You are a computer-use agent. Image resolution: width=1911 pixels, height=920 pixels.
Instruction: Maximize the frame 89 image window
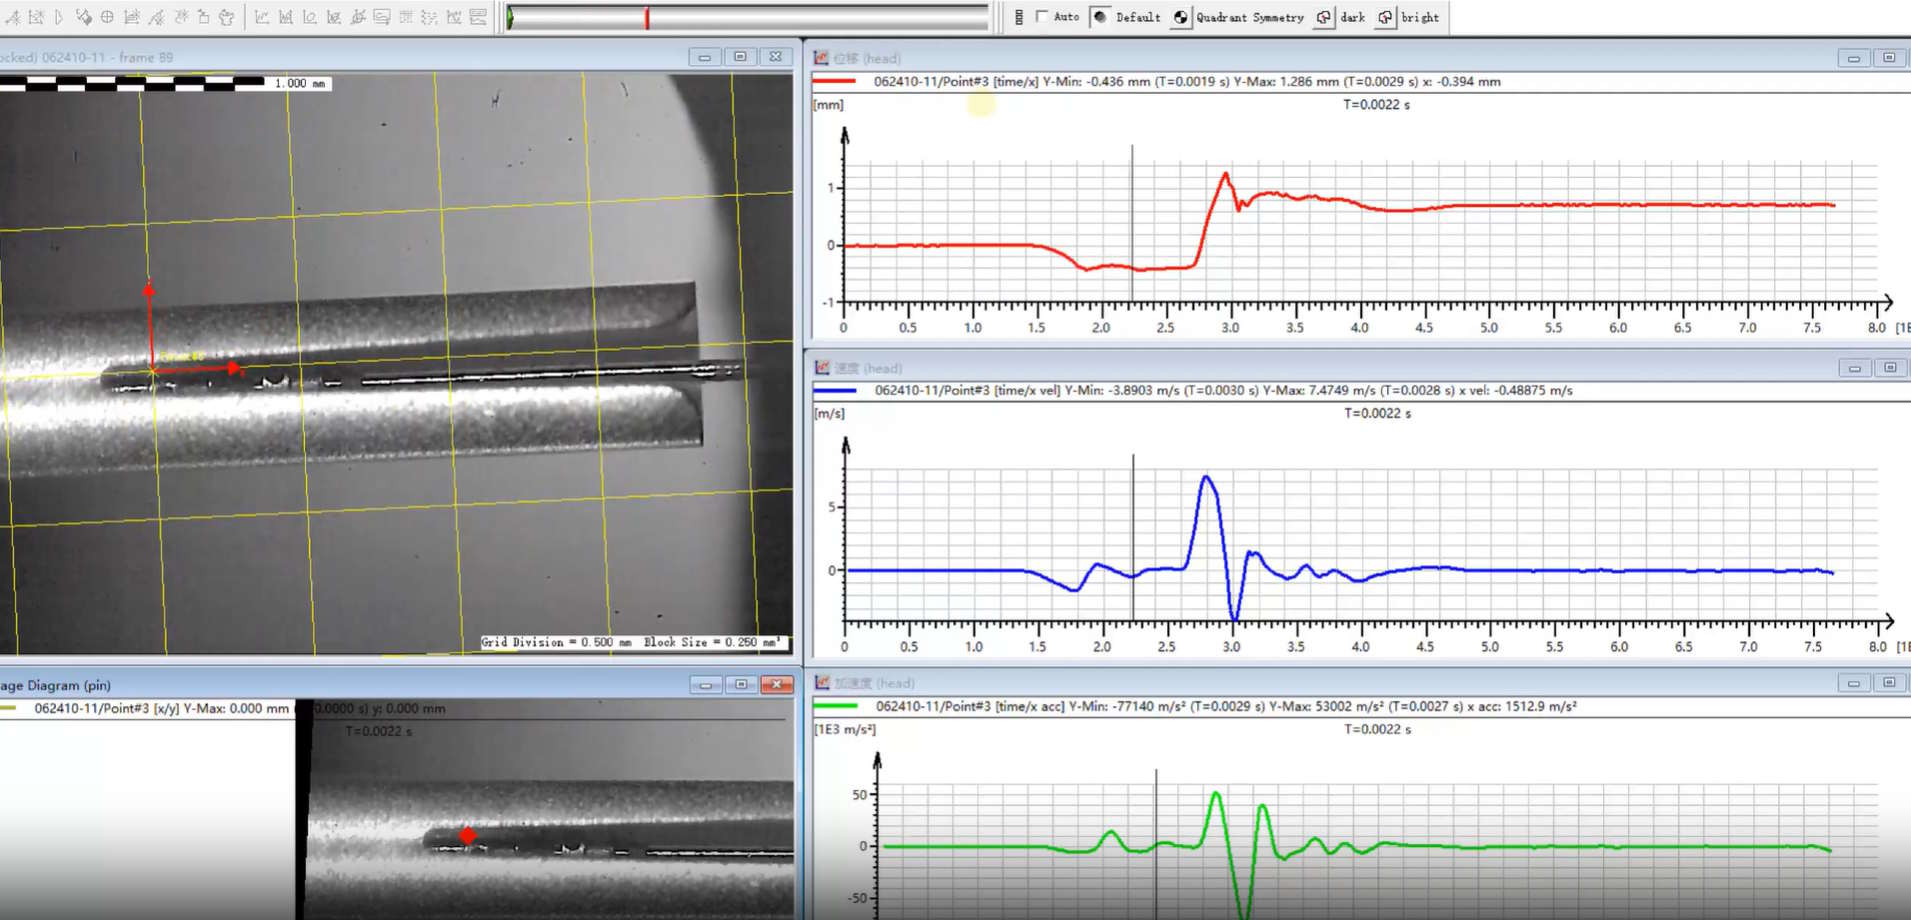pos(740,57)
